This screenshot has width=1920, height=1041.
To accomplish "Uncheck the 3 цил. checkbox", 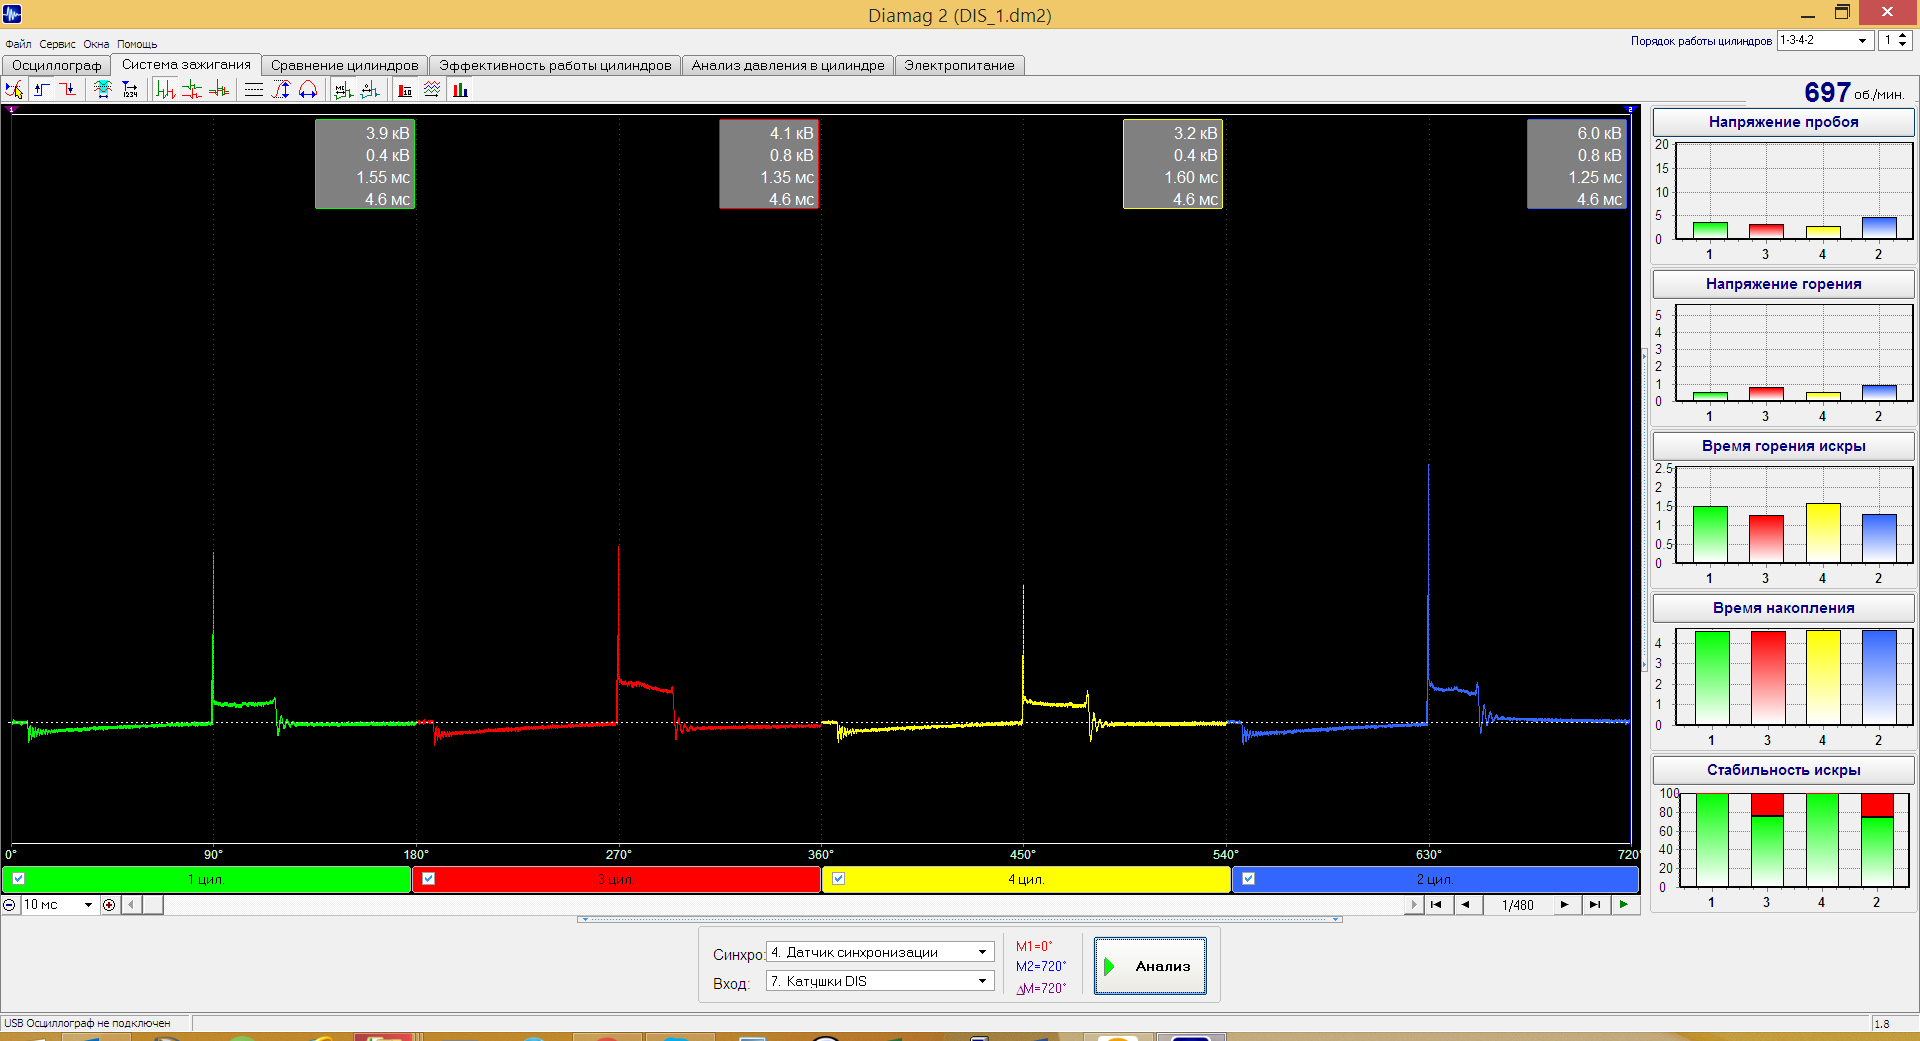I will (x=428, y=879).
